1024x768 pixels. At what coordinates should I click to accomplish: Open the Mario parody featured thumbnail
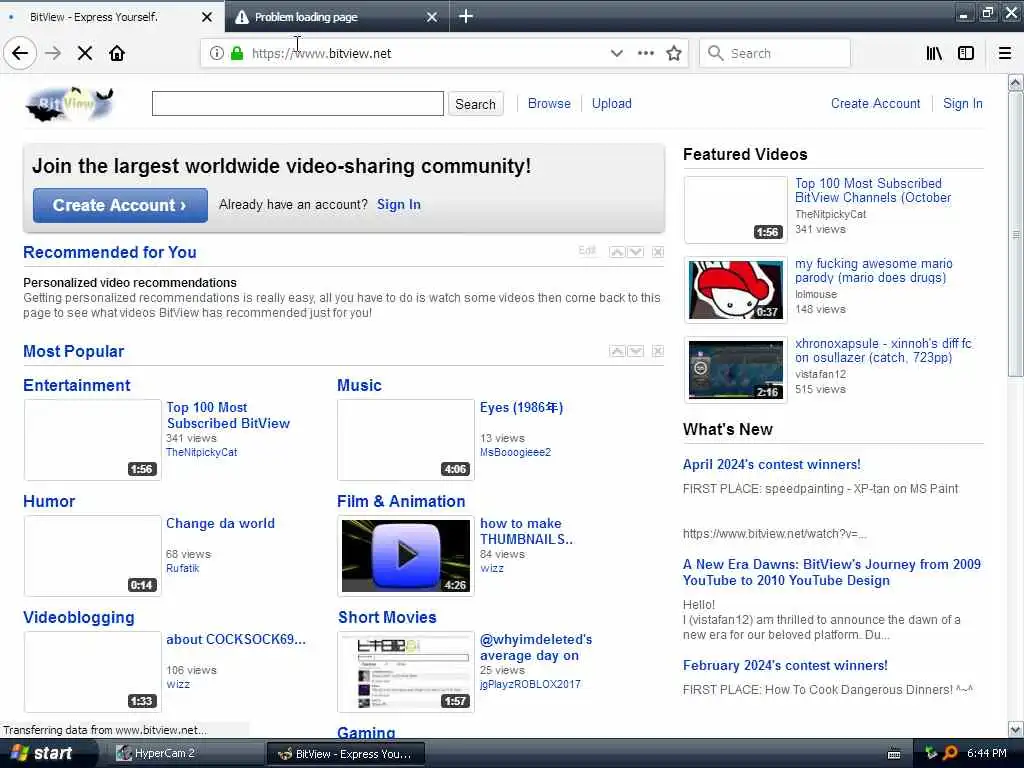[735, 290]
